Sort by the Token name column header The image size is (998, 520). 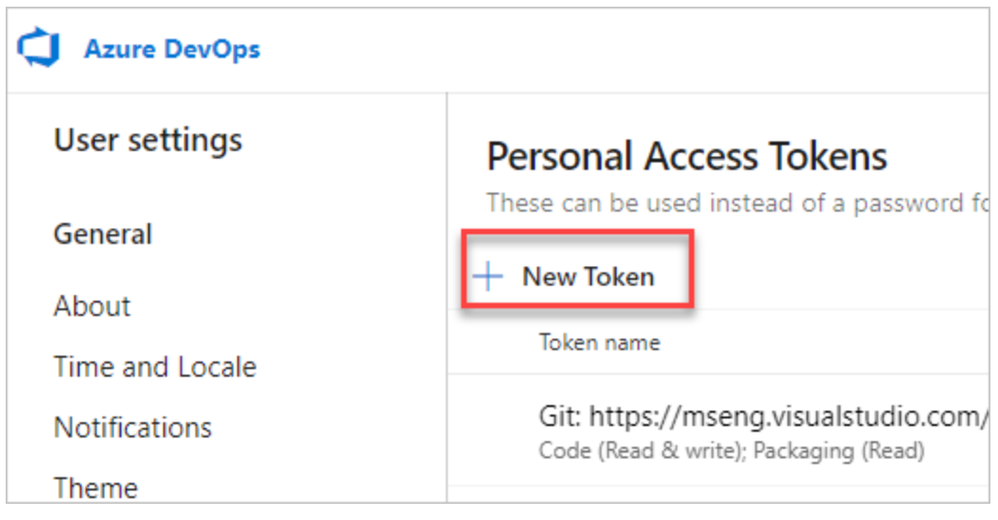(599, 342)
